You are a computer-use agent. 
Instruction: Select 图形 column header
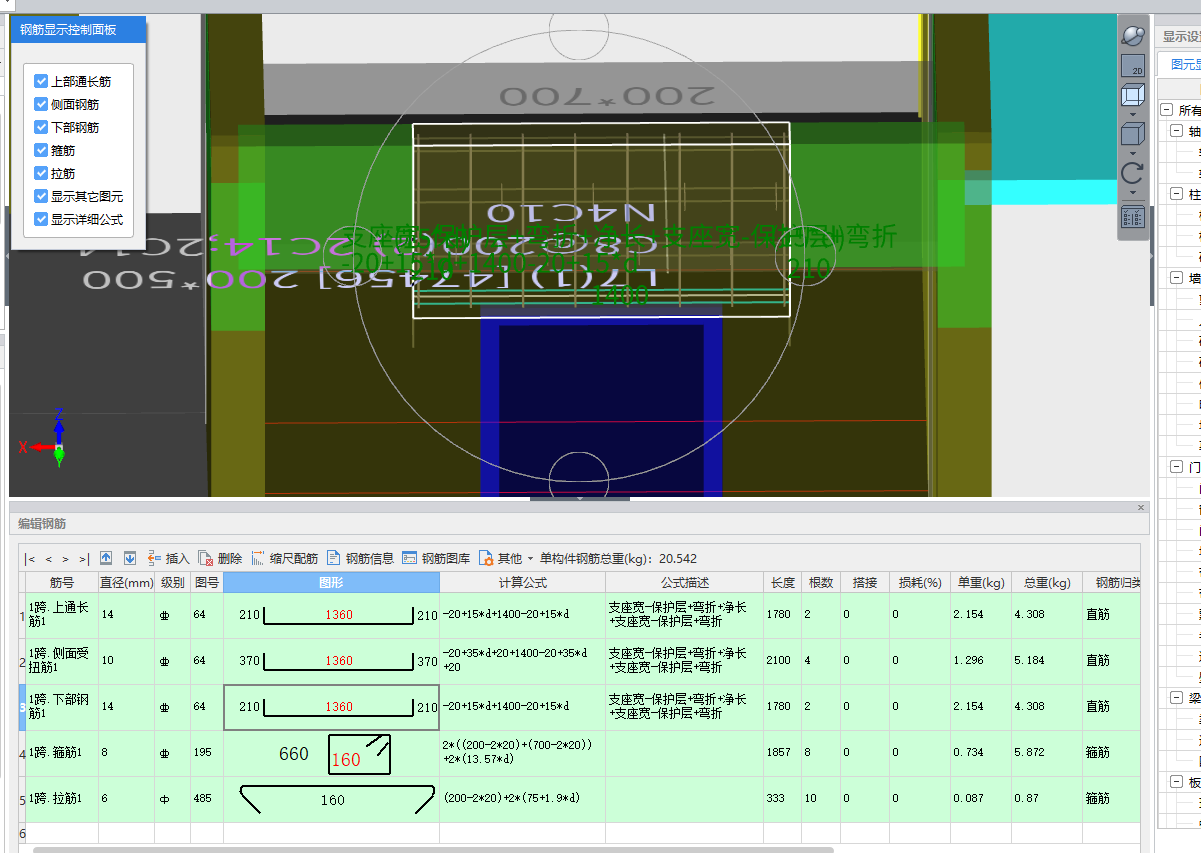[331, 582]
